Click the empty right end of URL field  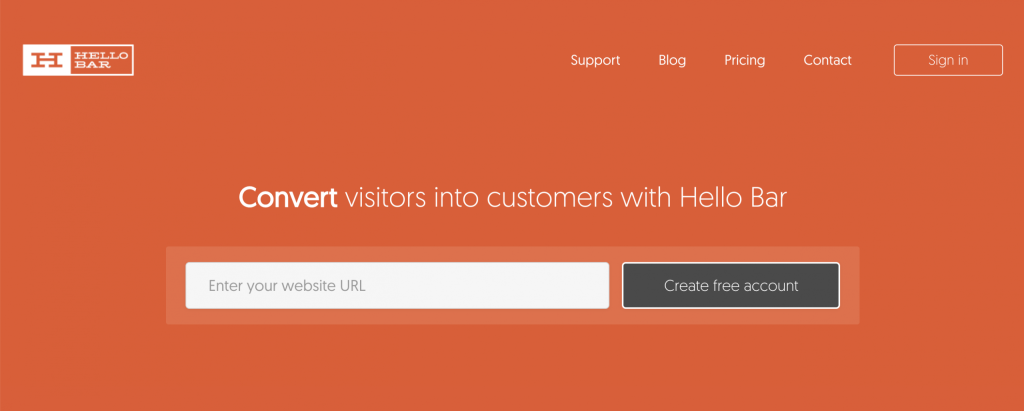560,286
